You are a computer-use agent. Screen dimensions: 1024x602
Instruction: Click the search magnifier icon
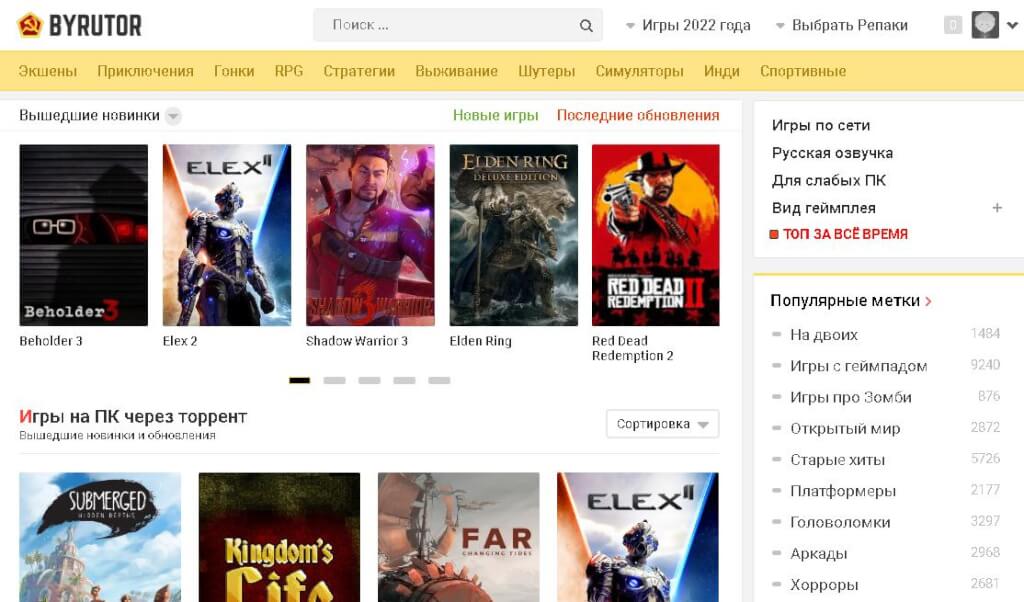click(x=586, y=25)
